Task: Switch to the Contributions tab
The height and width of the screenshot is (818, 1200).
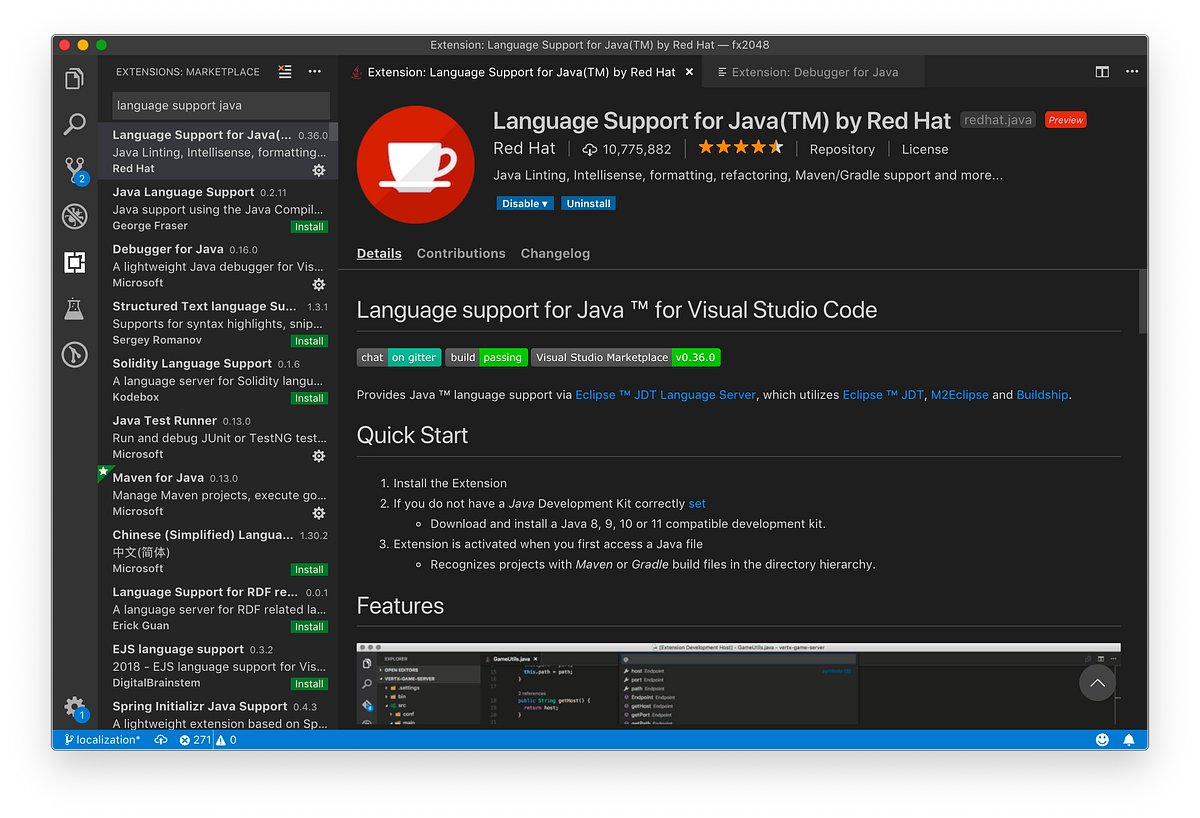Action: pos(461,253)
